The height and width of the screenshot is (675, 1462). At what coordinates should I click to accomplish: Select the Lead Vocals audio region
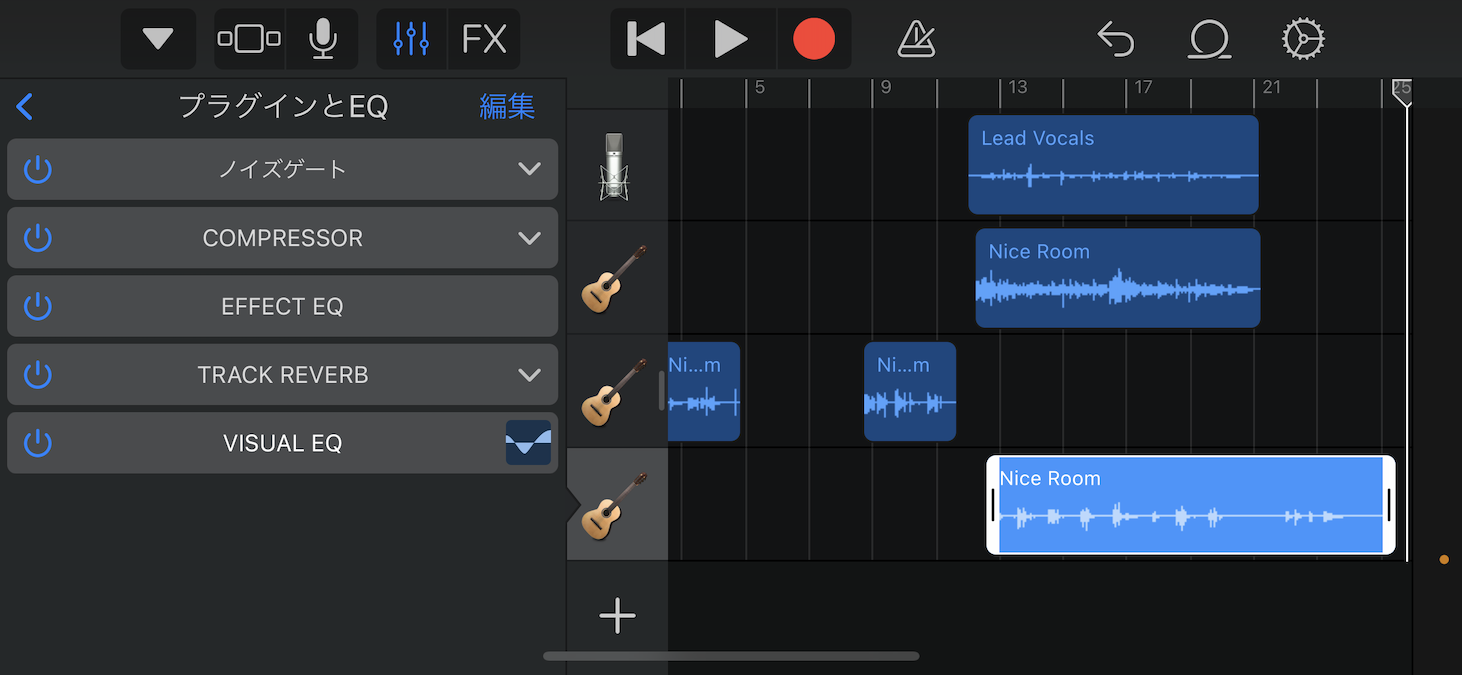pyautogui.click(x=1113, y=165)
